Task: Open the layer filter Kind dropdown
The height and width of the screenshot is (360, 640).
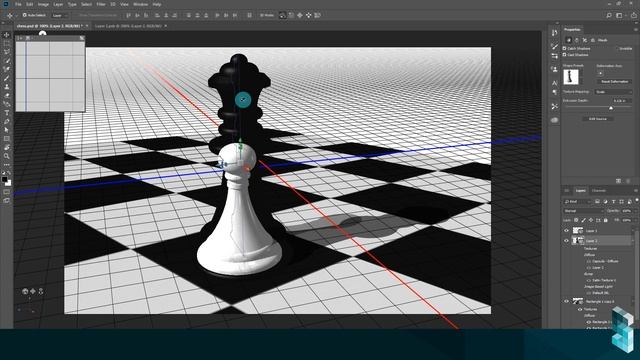Action: (577, 202)
